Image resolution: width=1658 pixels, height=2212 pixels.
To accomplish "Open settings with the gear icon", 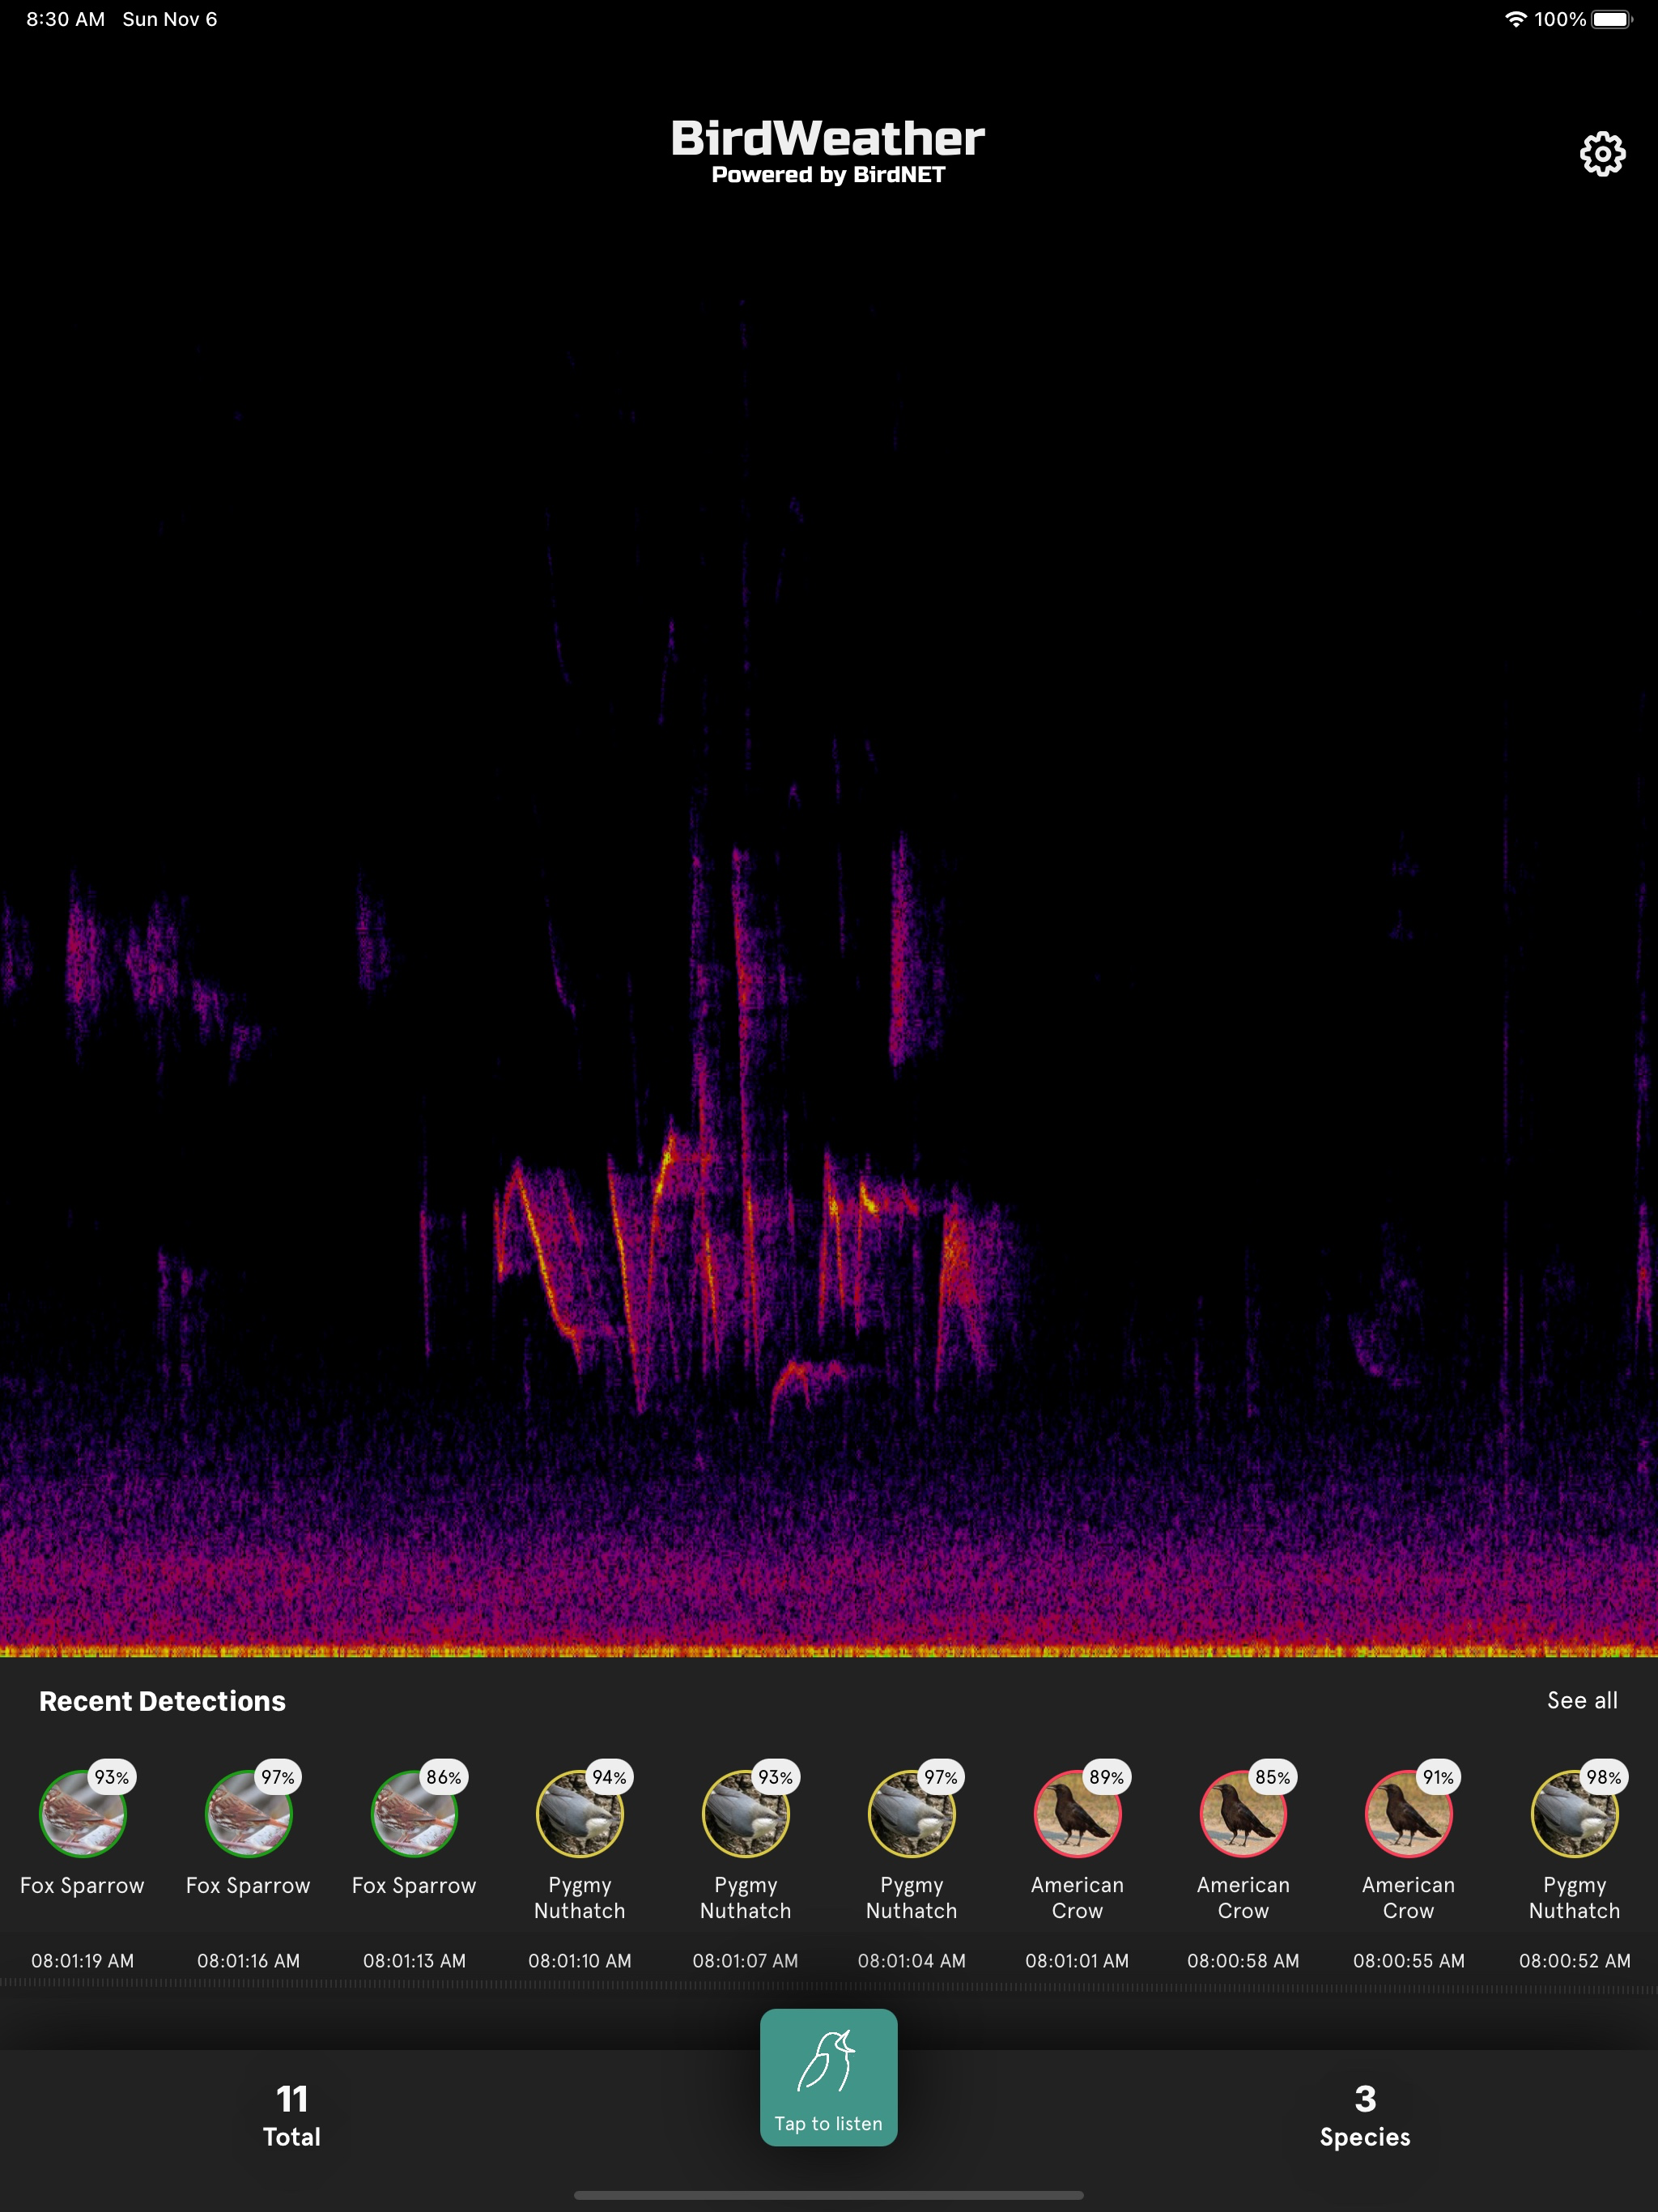I will pyautogui.click(x=1602, y=154).
